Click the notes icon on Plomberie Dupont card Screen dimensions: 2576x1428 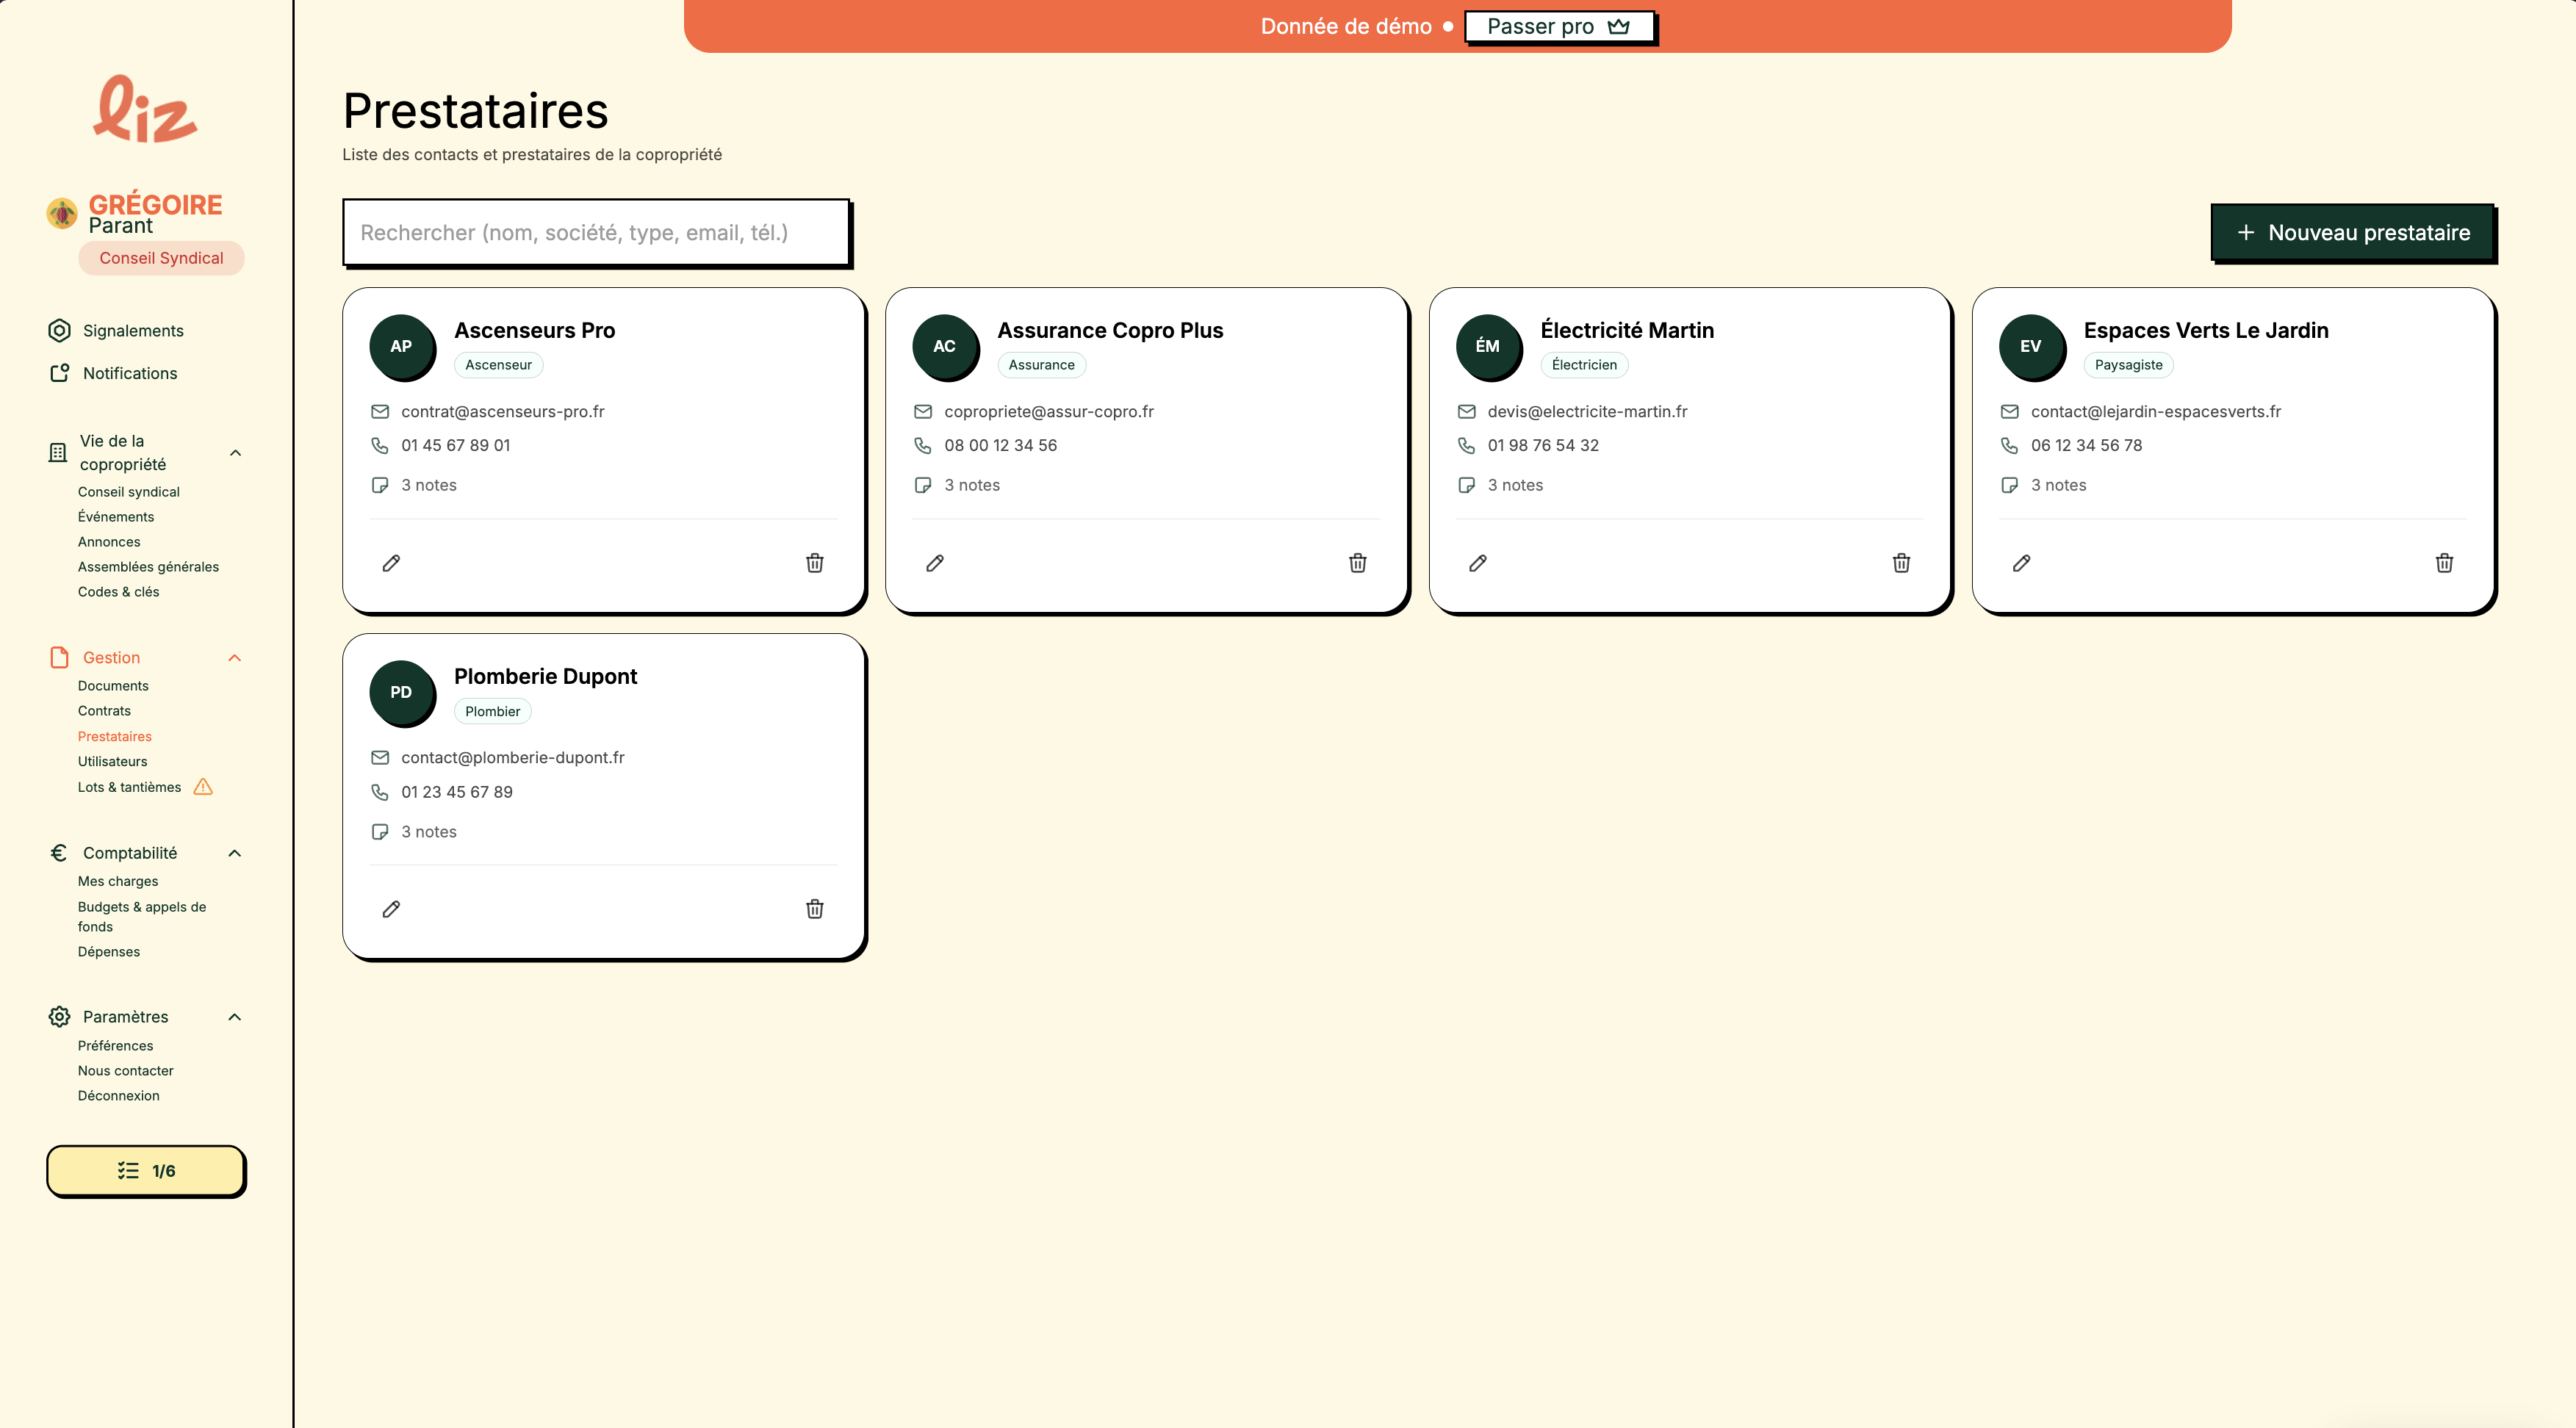click(x=380, y=832)
